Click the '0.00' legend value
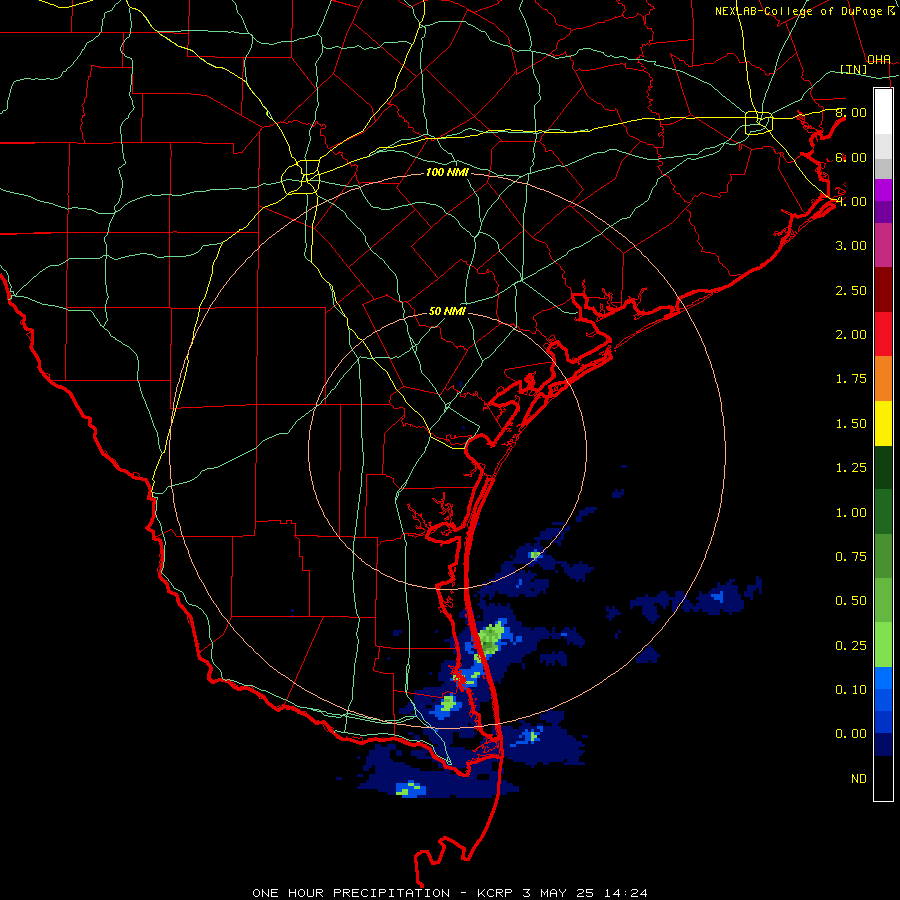900x900 pixels. pos(851,734)
